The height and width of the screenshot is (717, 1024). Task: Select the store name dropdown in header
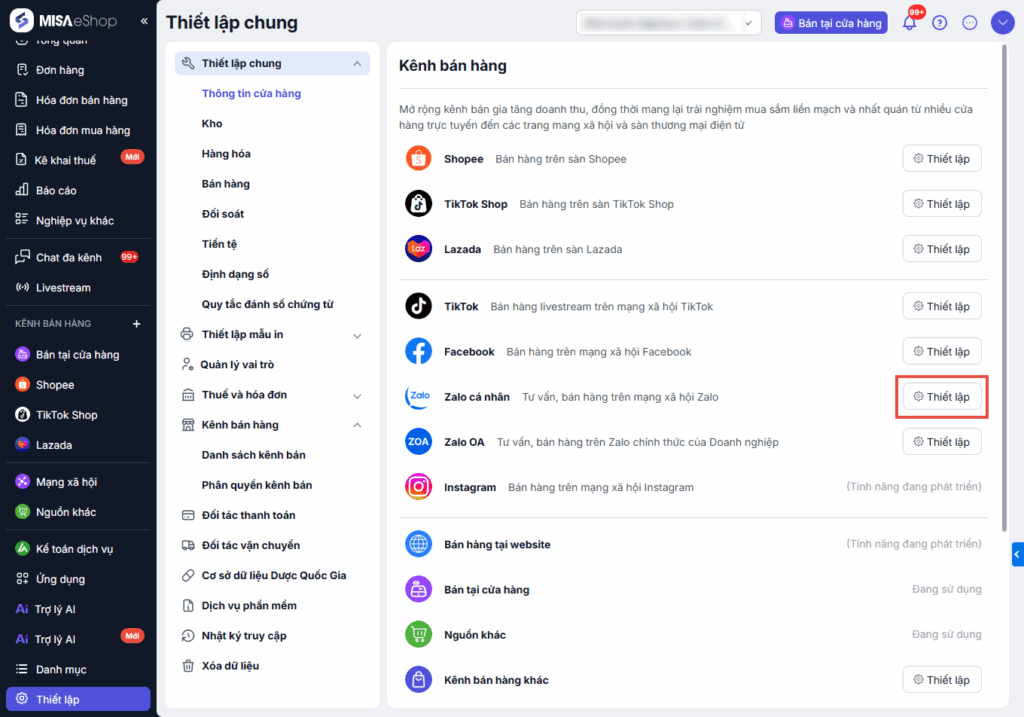coord(669,23)
